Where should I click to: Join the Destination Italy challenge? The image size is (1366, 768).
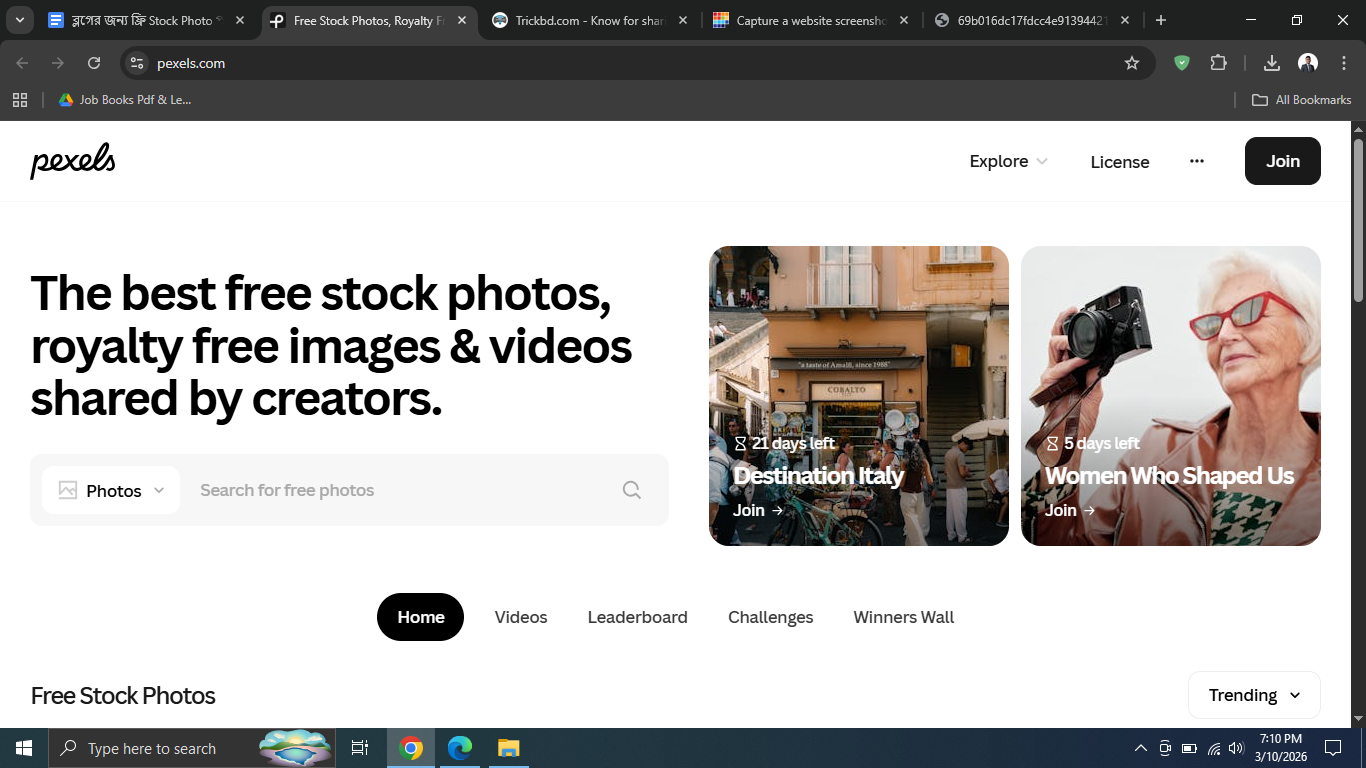[758, 510]
